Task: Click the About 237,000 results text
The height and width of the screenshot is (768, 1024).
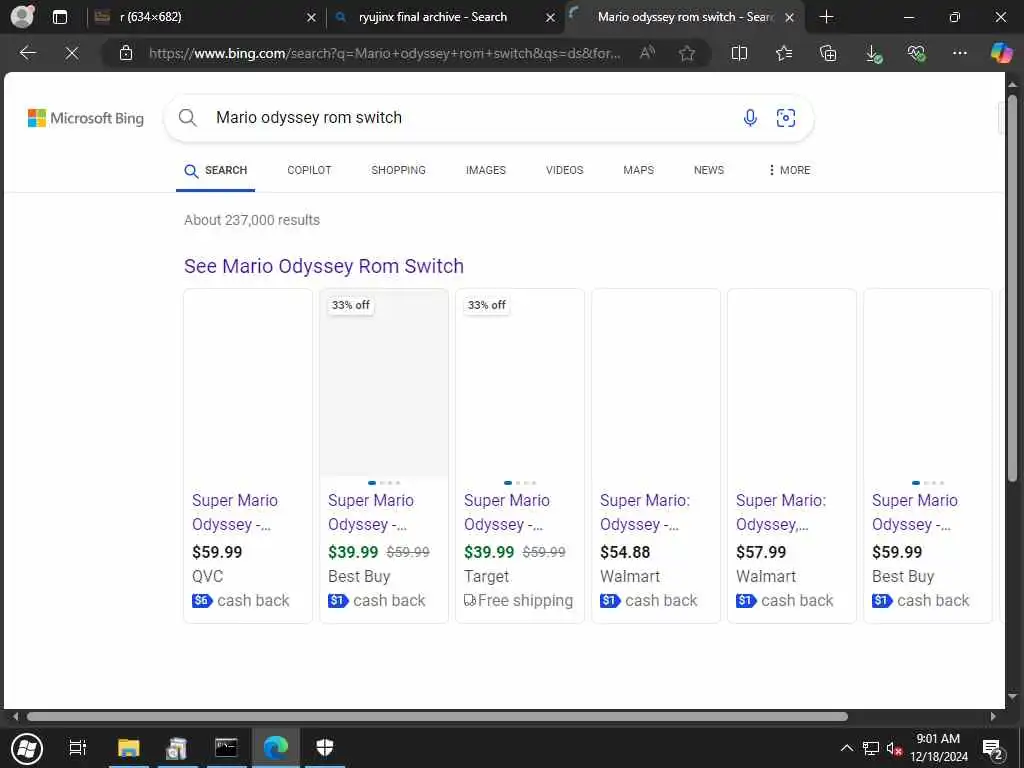Action: (252, 220)
